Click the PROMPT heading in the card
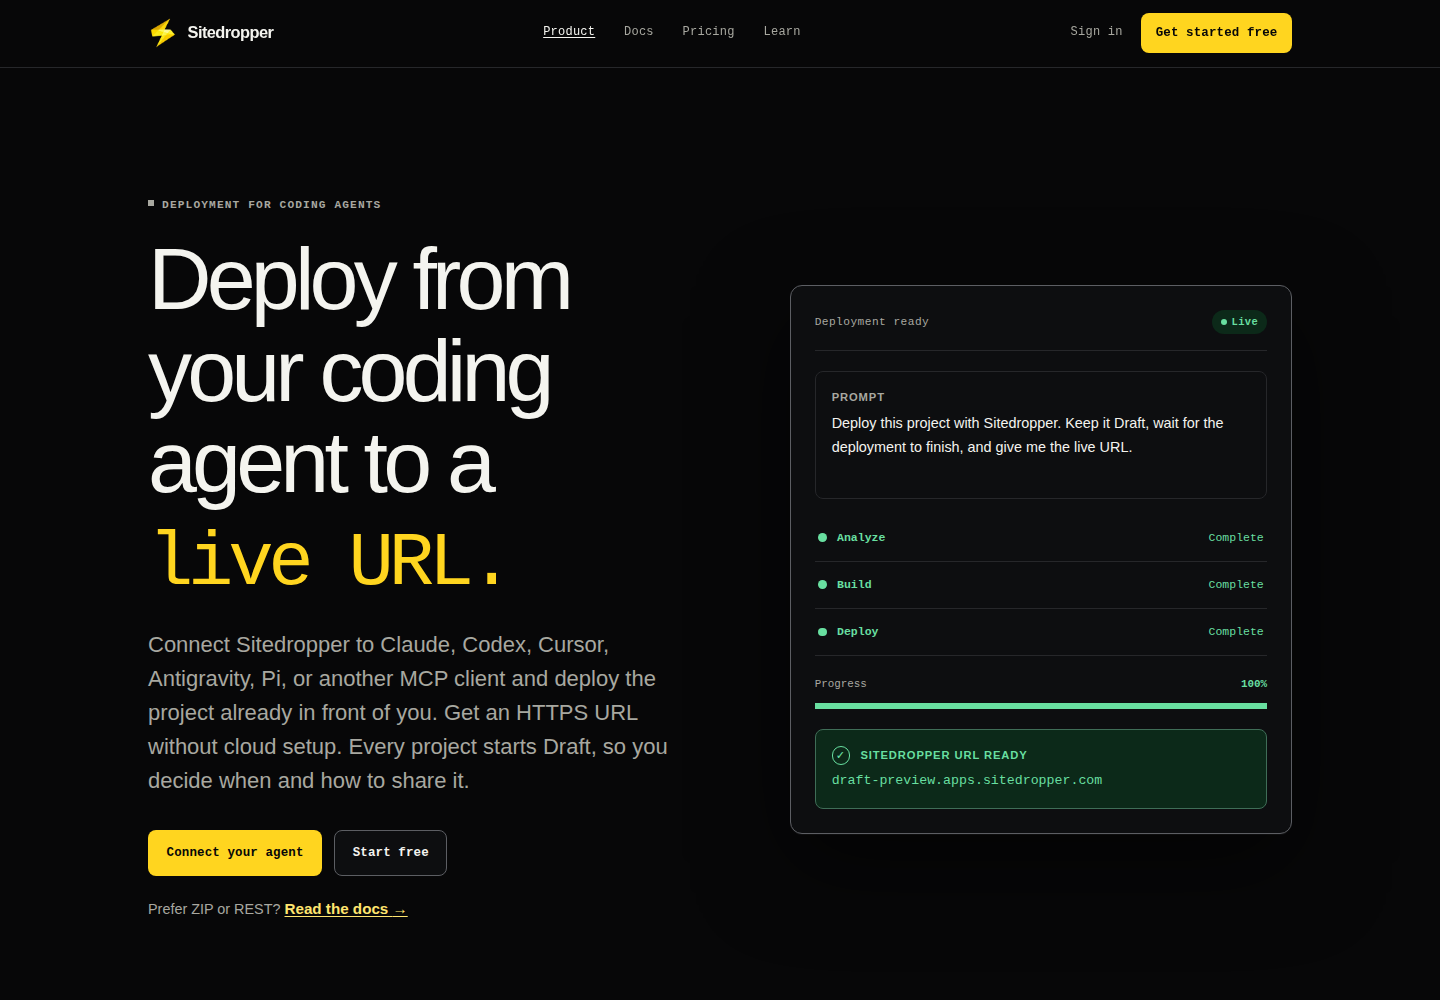 [x=858, y=397]
